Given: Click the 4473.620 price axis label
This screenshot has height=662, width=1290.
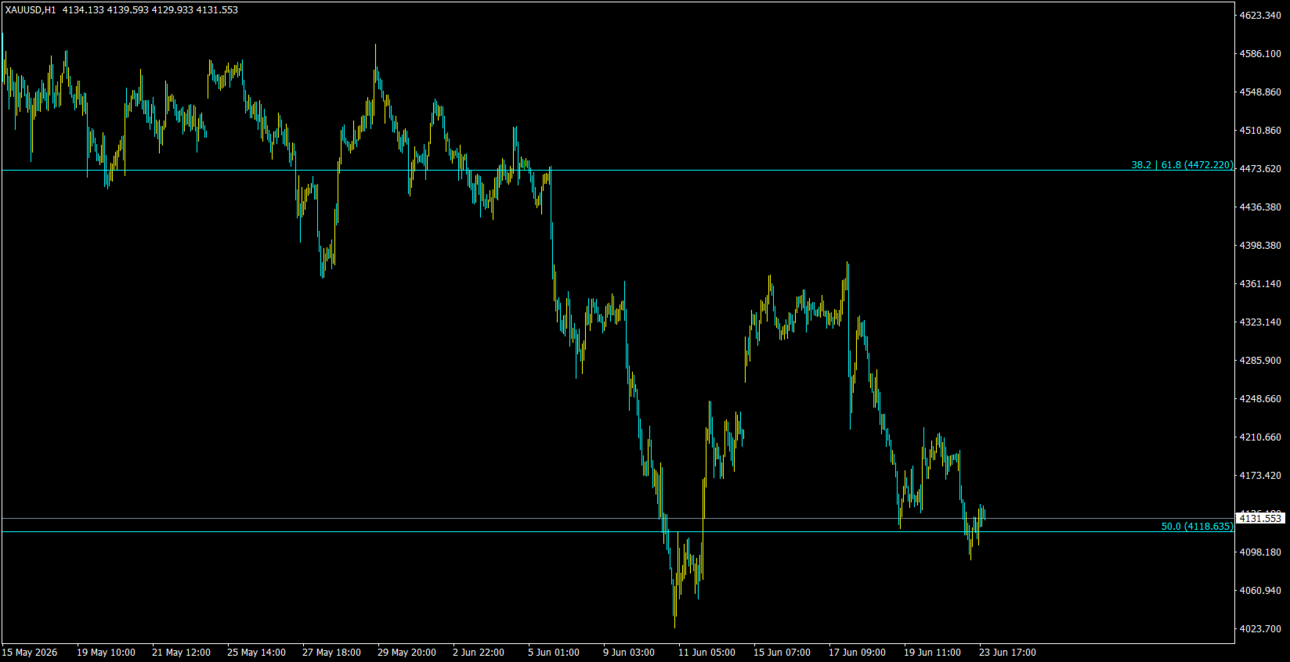Looking at the screenshot, I should coord(1260,169).
